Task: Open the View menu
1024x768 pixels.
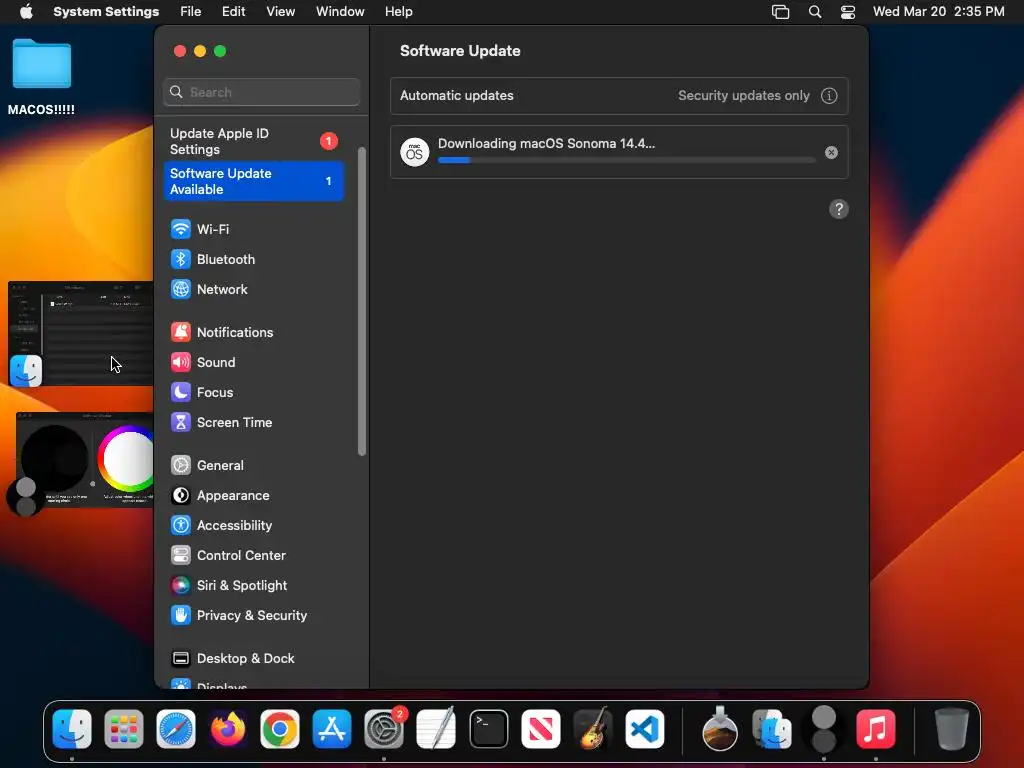Action: coord(281,12)
